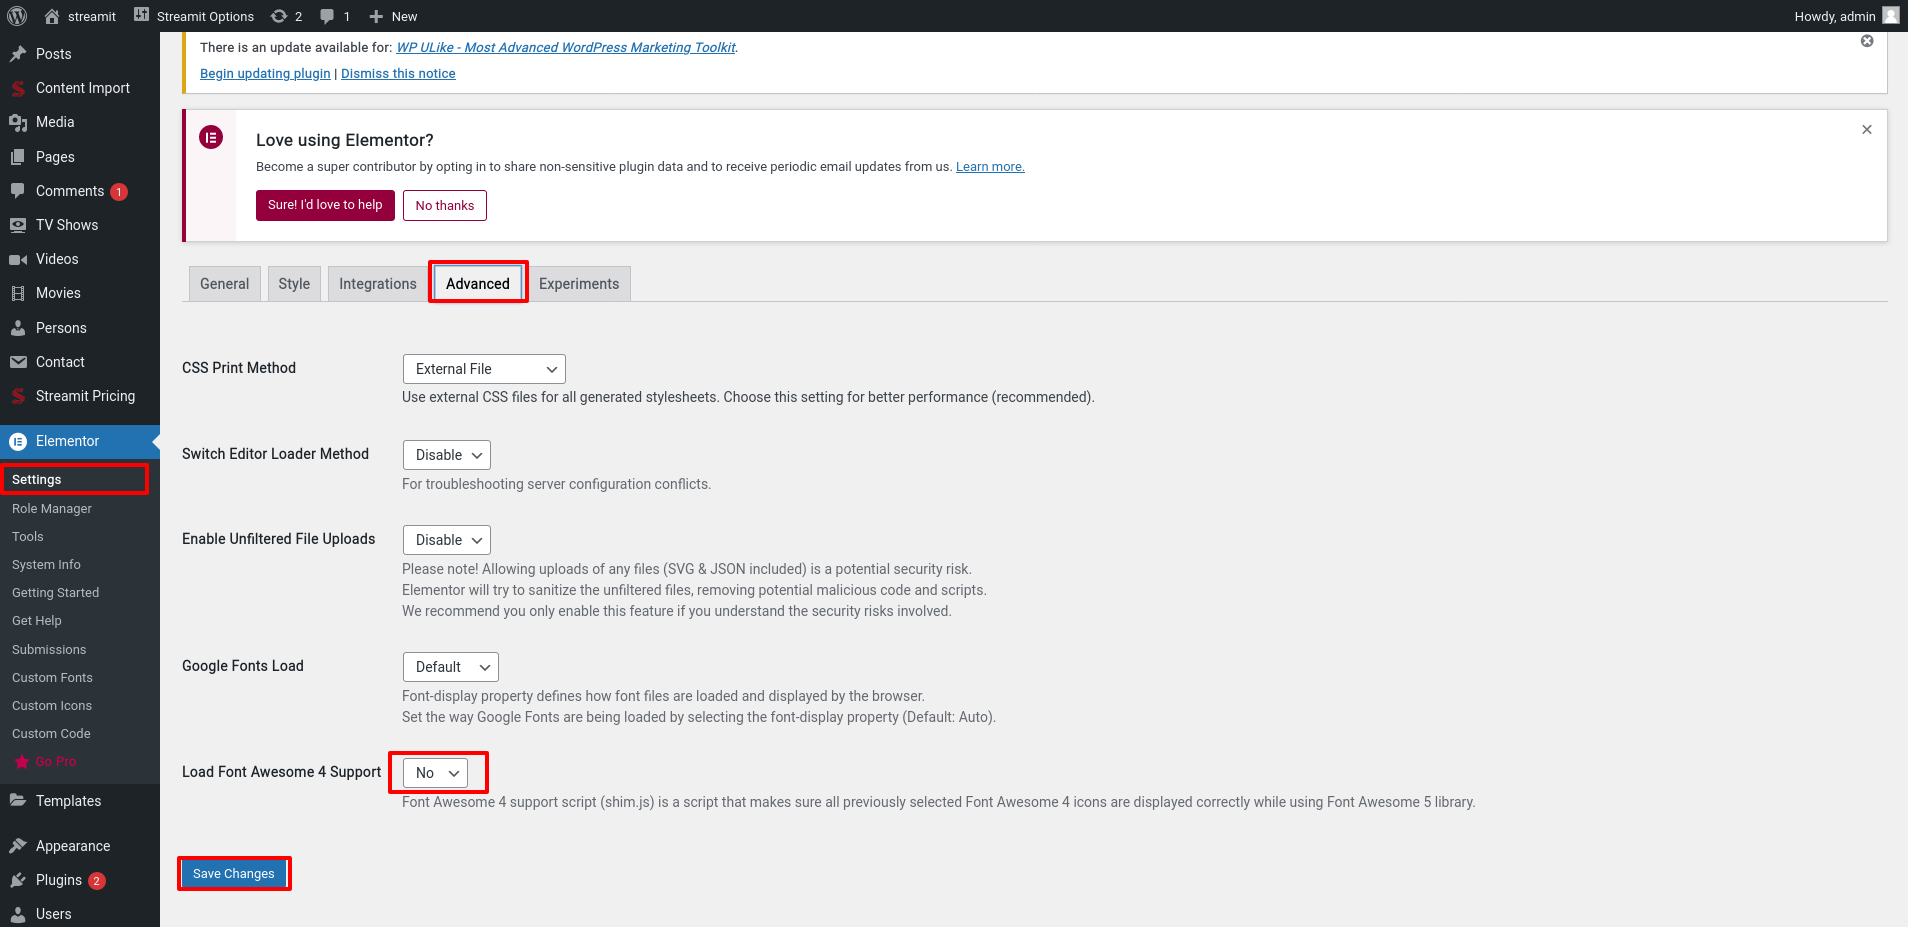Screen dimensions: 1908x927
Task: Open System Info submenu item
Action: click(x=46, y=565)
